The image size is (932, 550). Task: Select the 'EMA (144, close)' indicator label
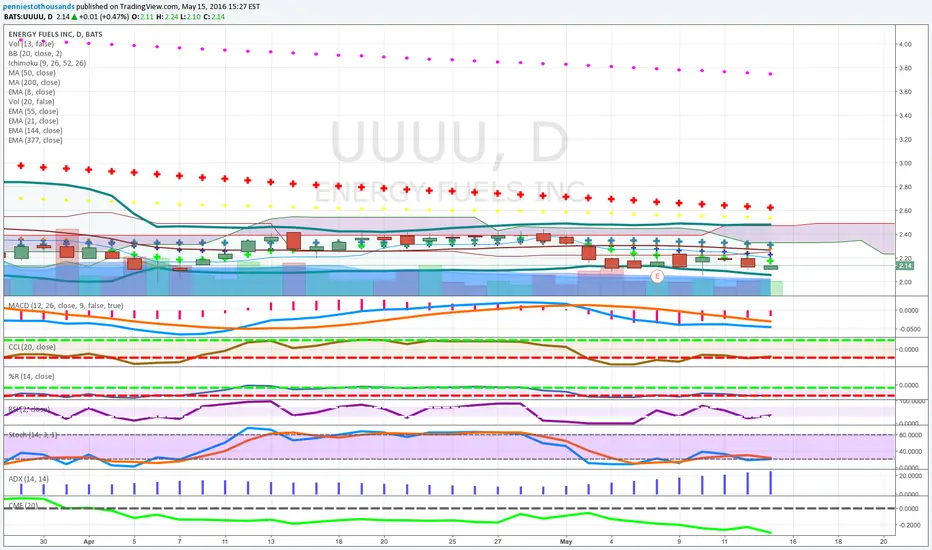[x=35, y=130]
